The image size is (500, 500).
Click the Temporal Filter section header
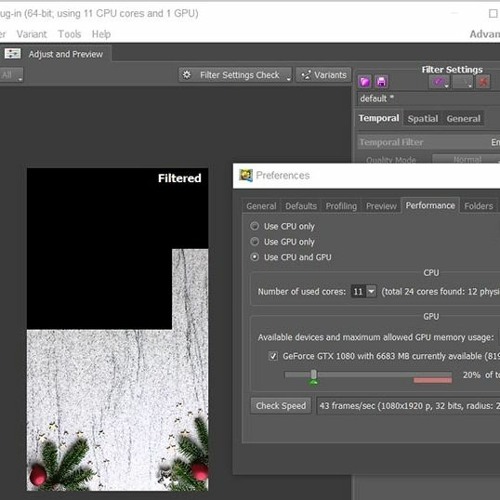click(x=428, y=142)
